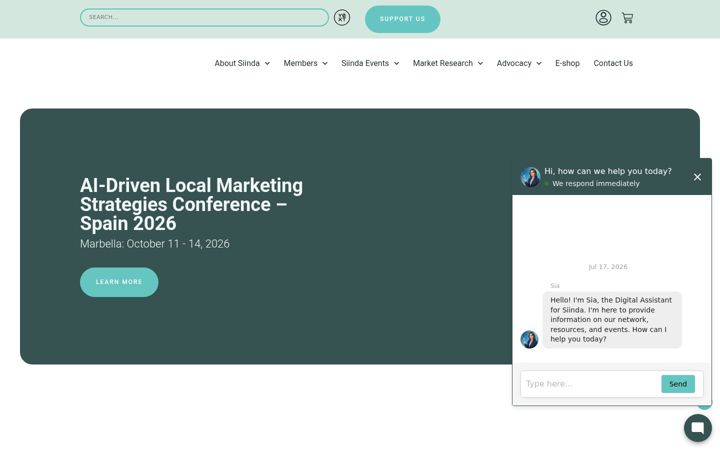
Task: Expand the Members menu chevron
Action: (x=325, y=63)
